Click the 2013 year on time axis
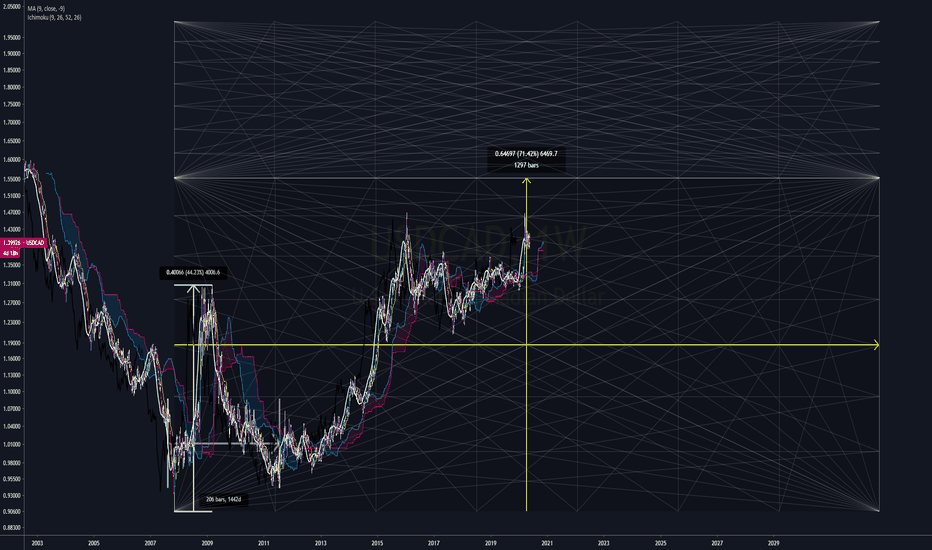 pos(320,543)
